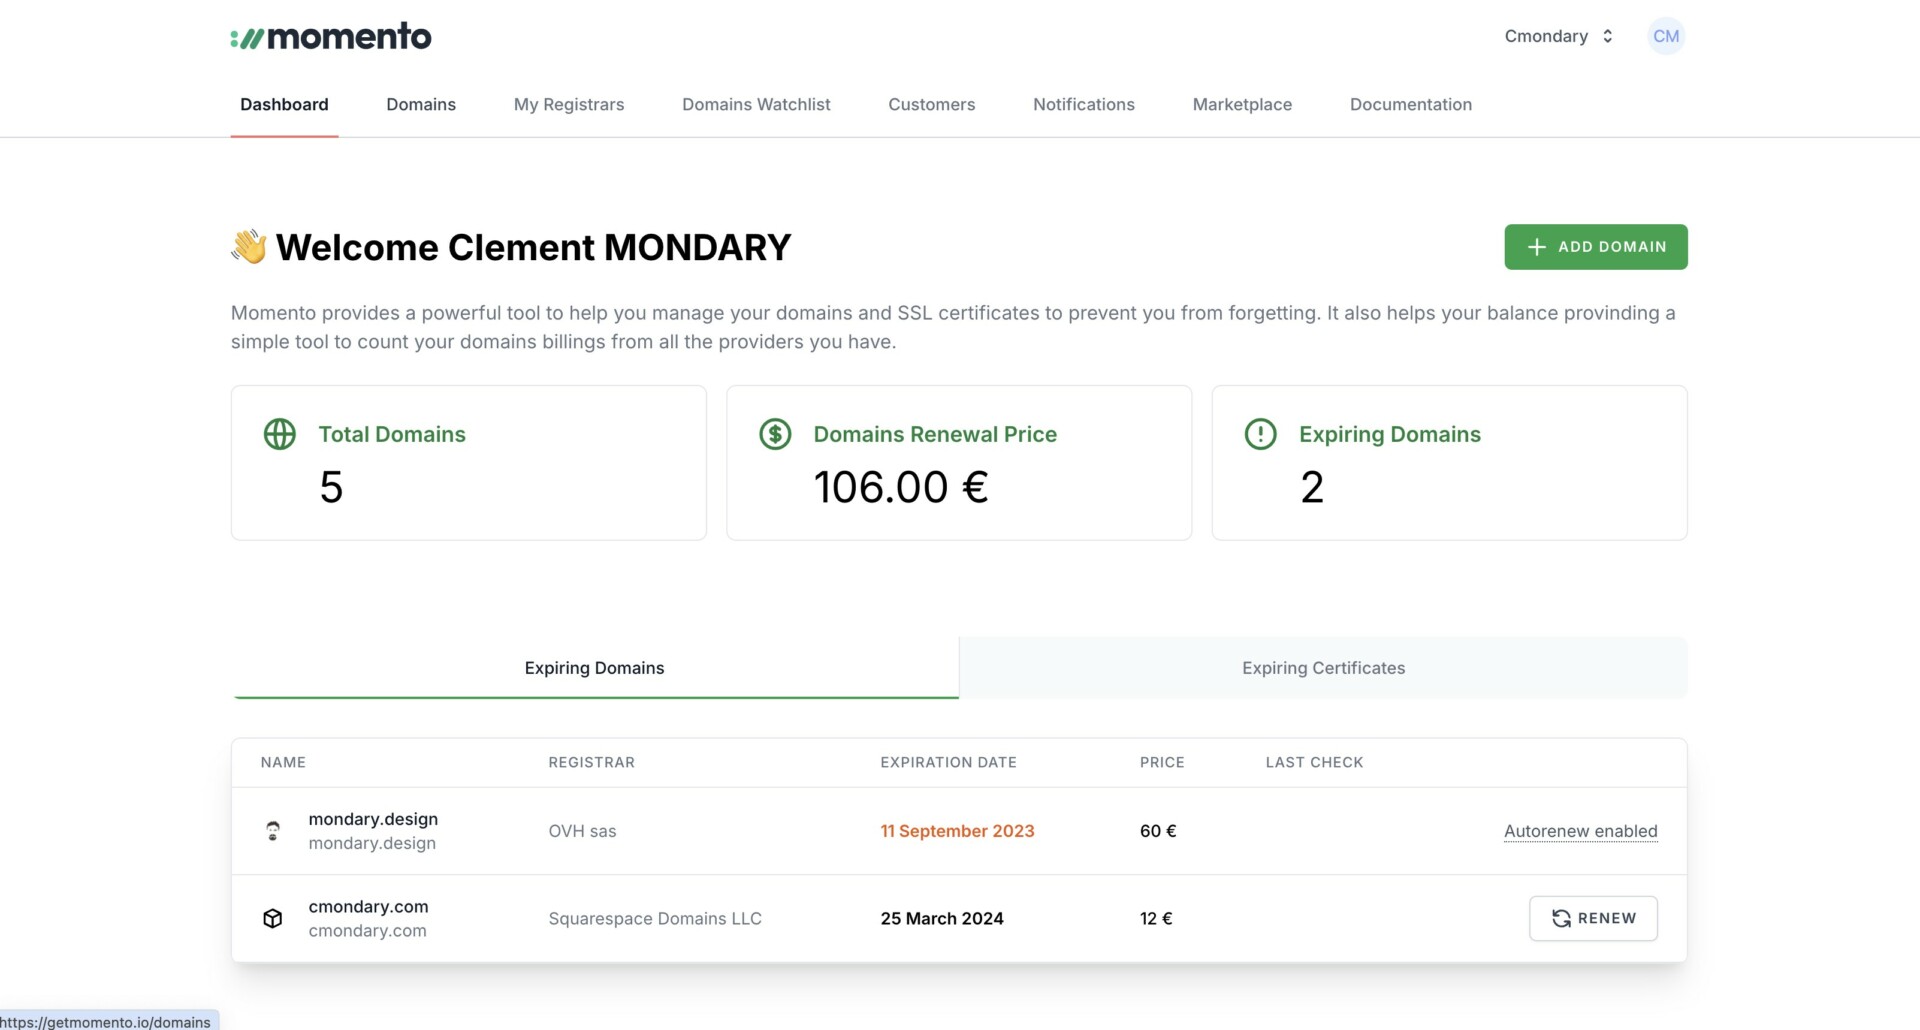This screenshot has width=1920, height=1030.
Task: View the Documentation page
Action: click(1410, 104)
